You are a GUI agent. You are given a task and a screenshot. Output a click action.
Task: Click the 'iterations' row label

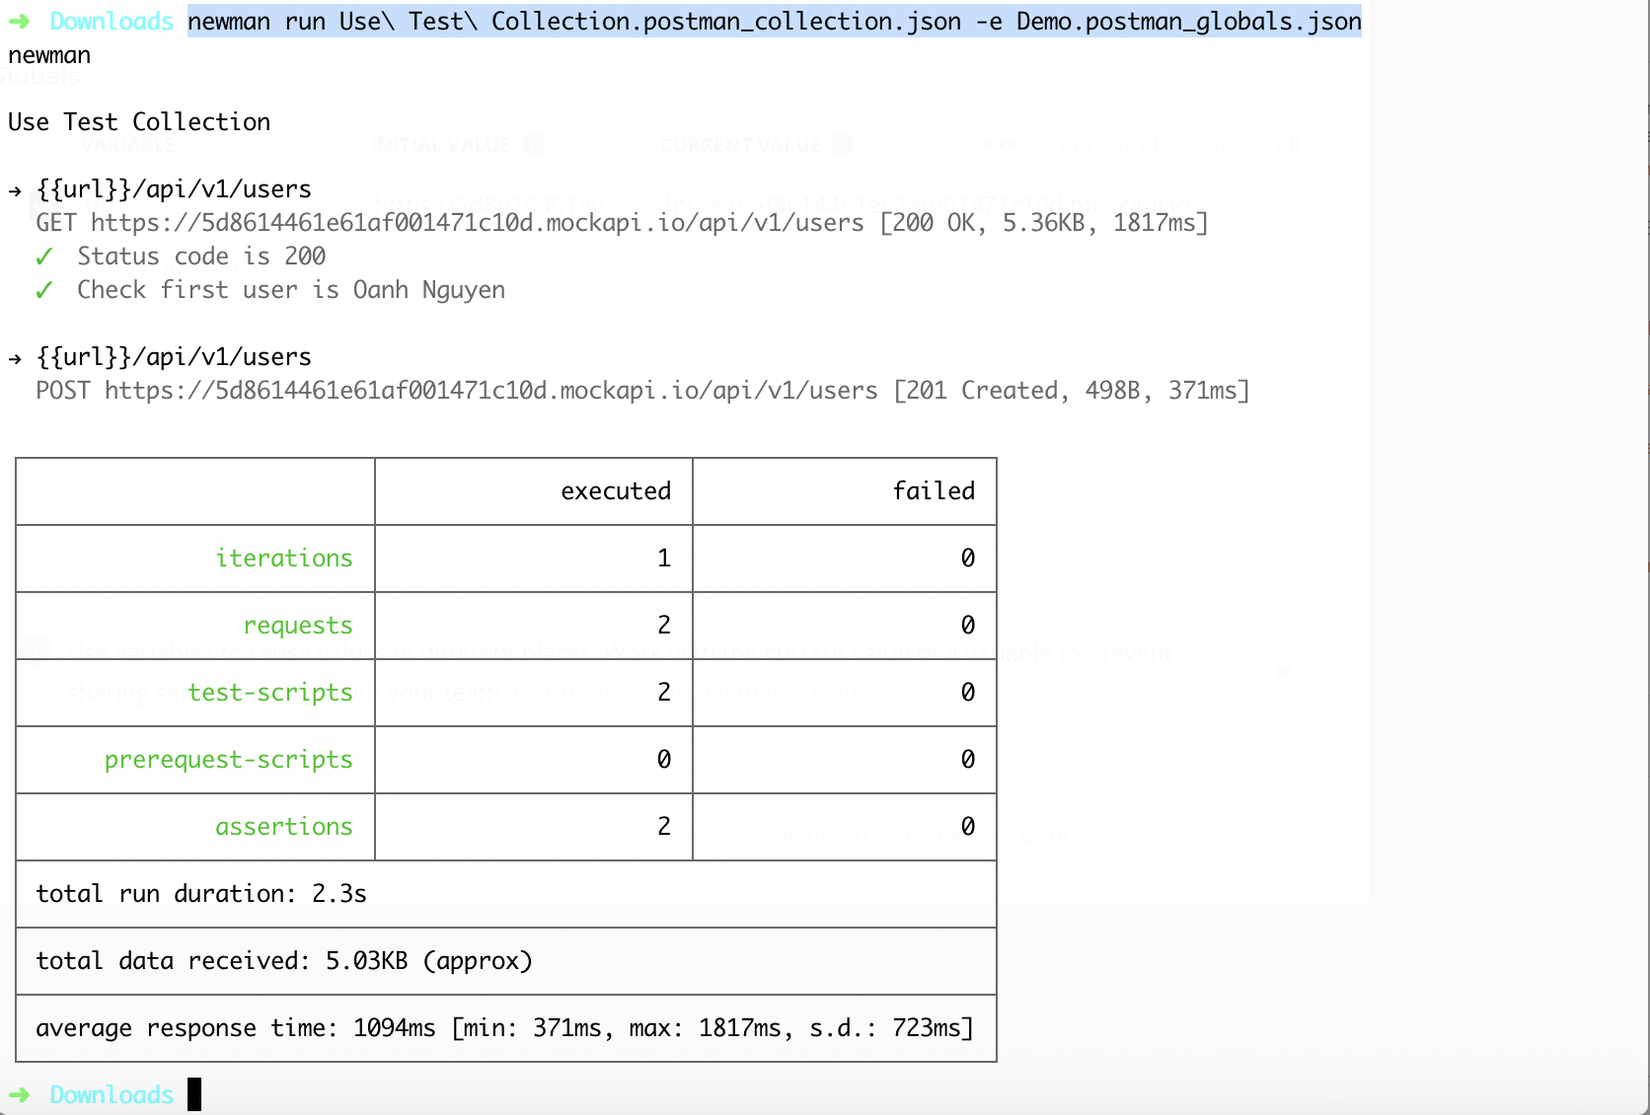(284, 558)
